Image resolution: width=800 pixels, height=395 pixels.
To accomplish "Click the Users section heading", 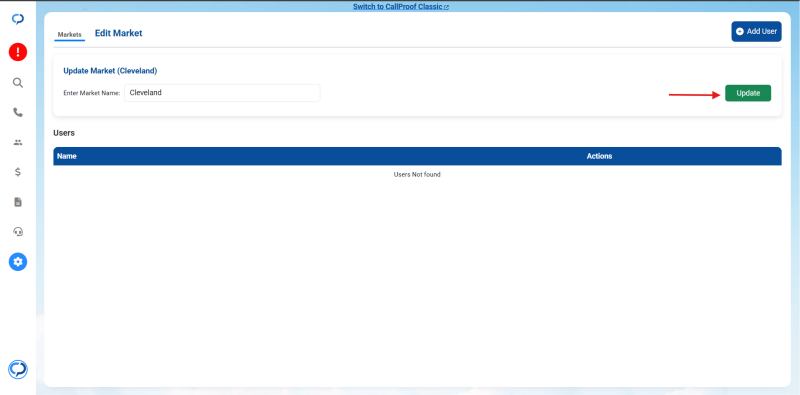I will click(64, 133).
